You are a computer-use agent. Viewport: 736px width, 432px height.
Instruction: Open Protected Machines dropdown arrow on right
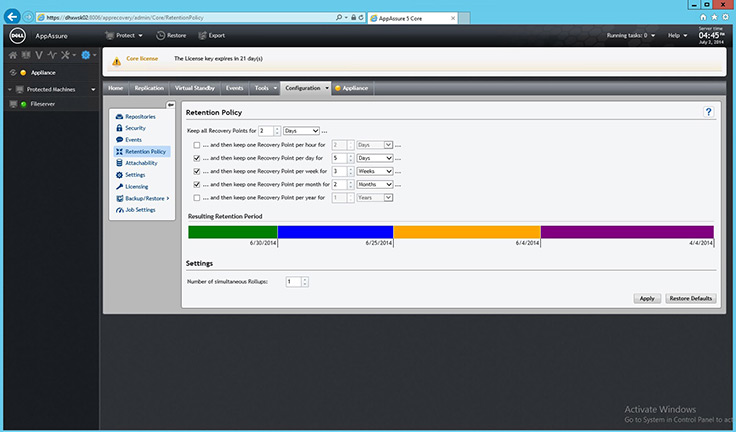93,89
